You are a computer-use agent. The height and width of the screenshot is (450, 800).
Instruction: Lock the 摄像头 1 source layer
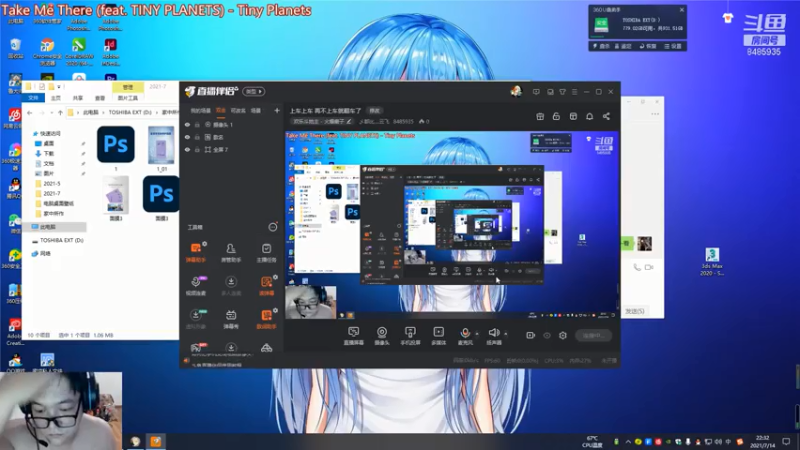pyautogui.click(x=197, y=124)
